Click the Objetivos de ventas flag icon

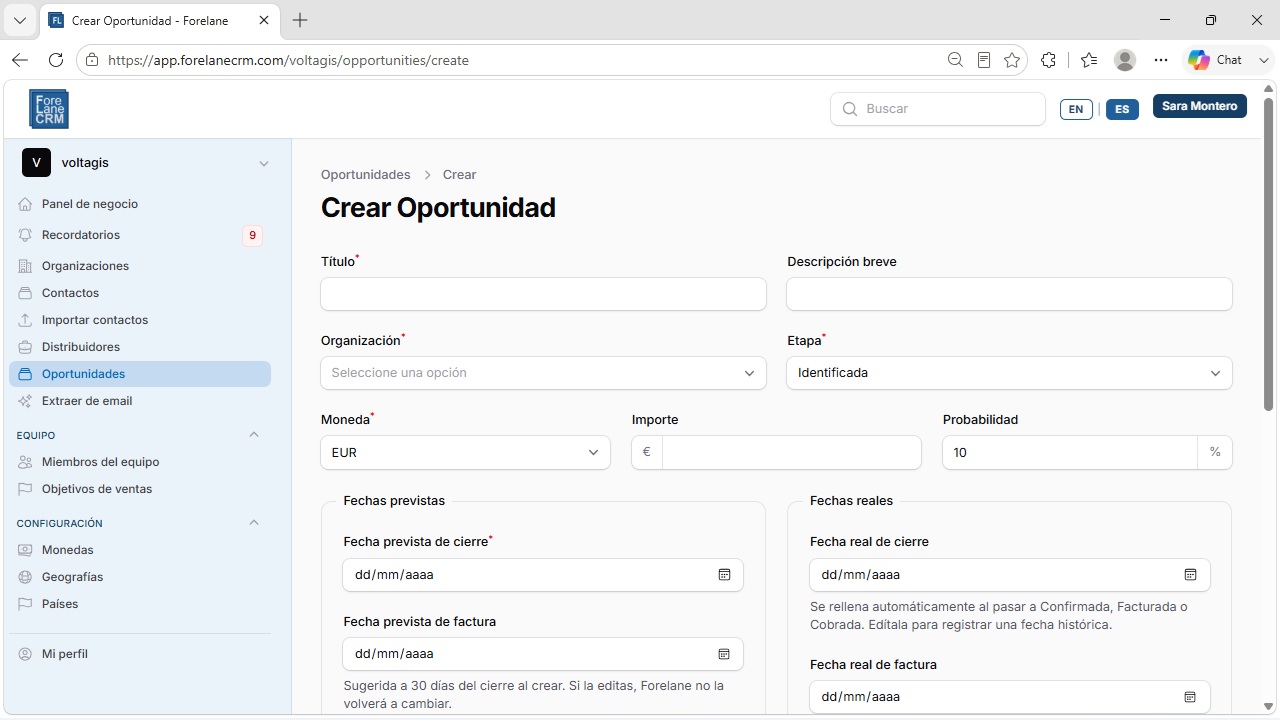pos(25,489)
